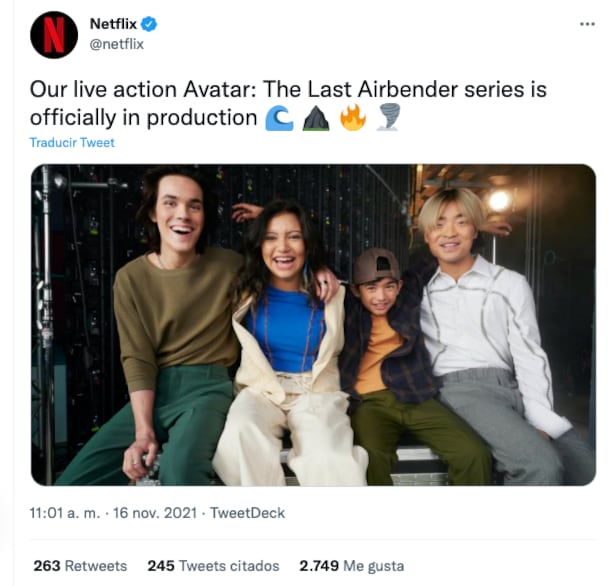Open the @netflix handle link
The width and height of the screenshot is (608, 586).
tap(117, 44)
